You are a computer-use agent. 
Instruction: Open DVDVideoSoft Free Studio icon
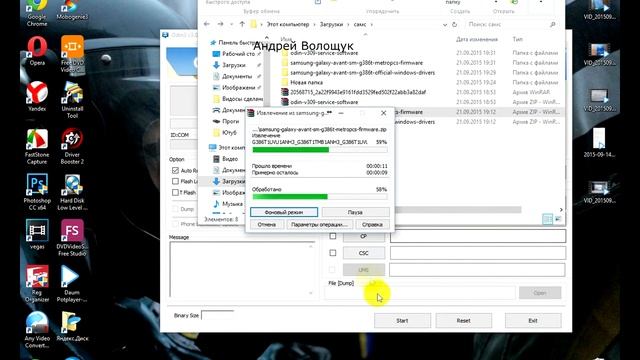pos(72,238)
